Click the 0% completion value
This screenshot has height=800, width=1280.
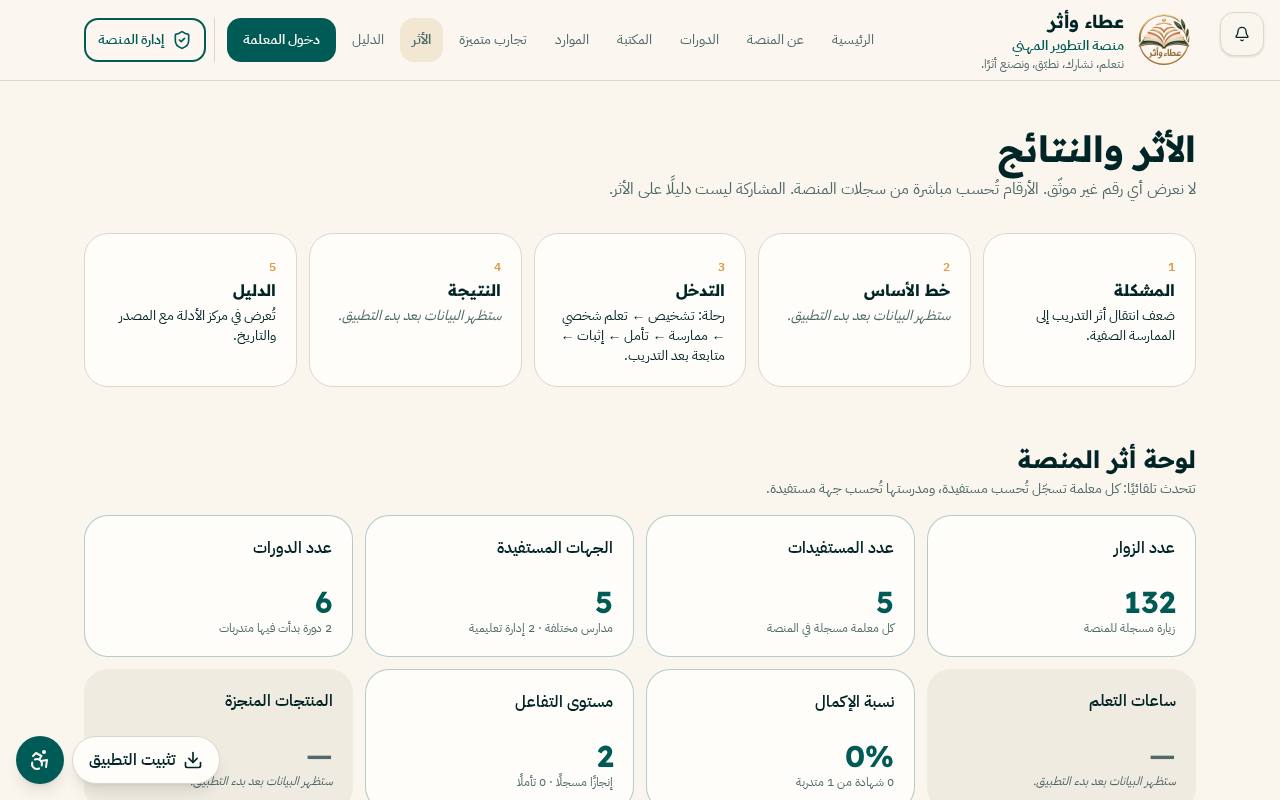(869, 757)
